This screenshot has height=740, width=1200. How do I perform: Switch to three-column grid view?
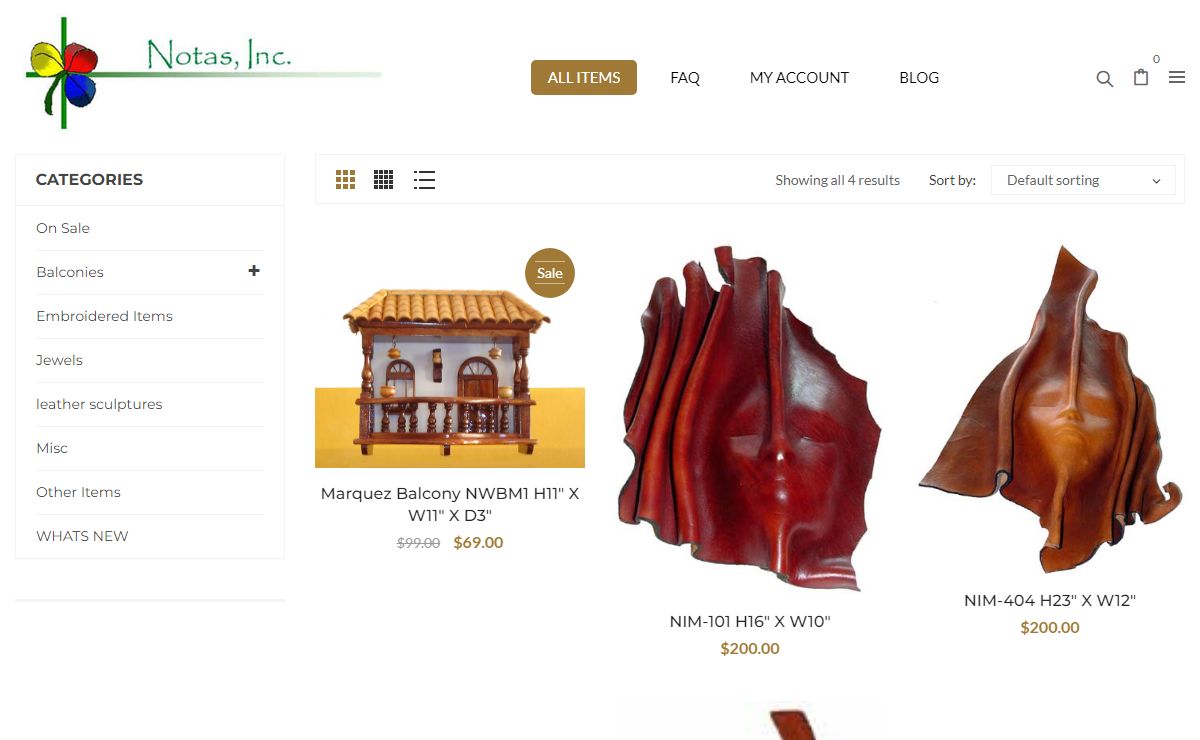(345, 180)
